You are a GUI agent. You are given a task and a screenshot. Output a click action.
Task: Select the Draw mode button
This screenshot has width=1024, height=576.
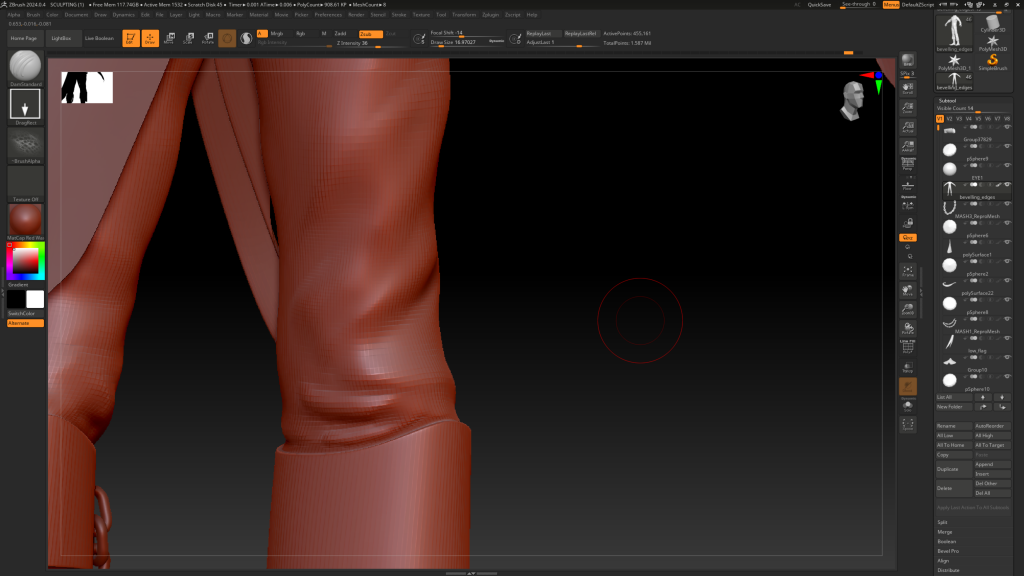coord(150,38)
